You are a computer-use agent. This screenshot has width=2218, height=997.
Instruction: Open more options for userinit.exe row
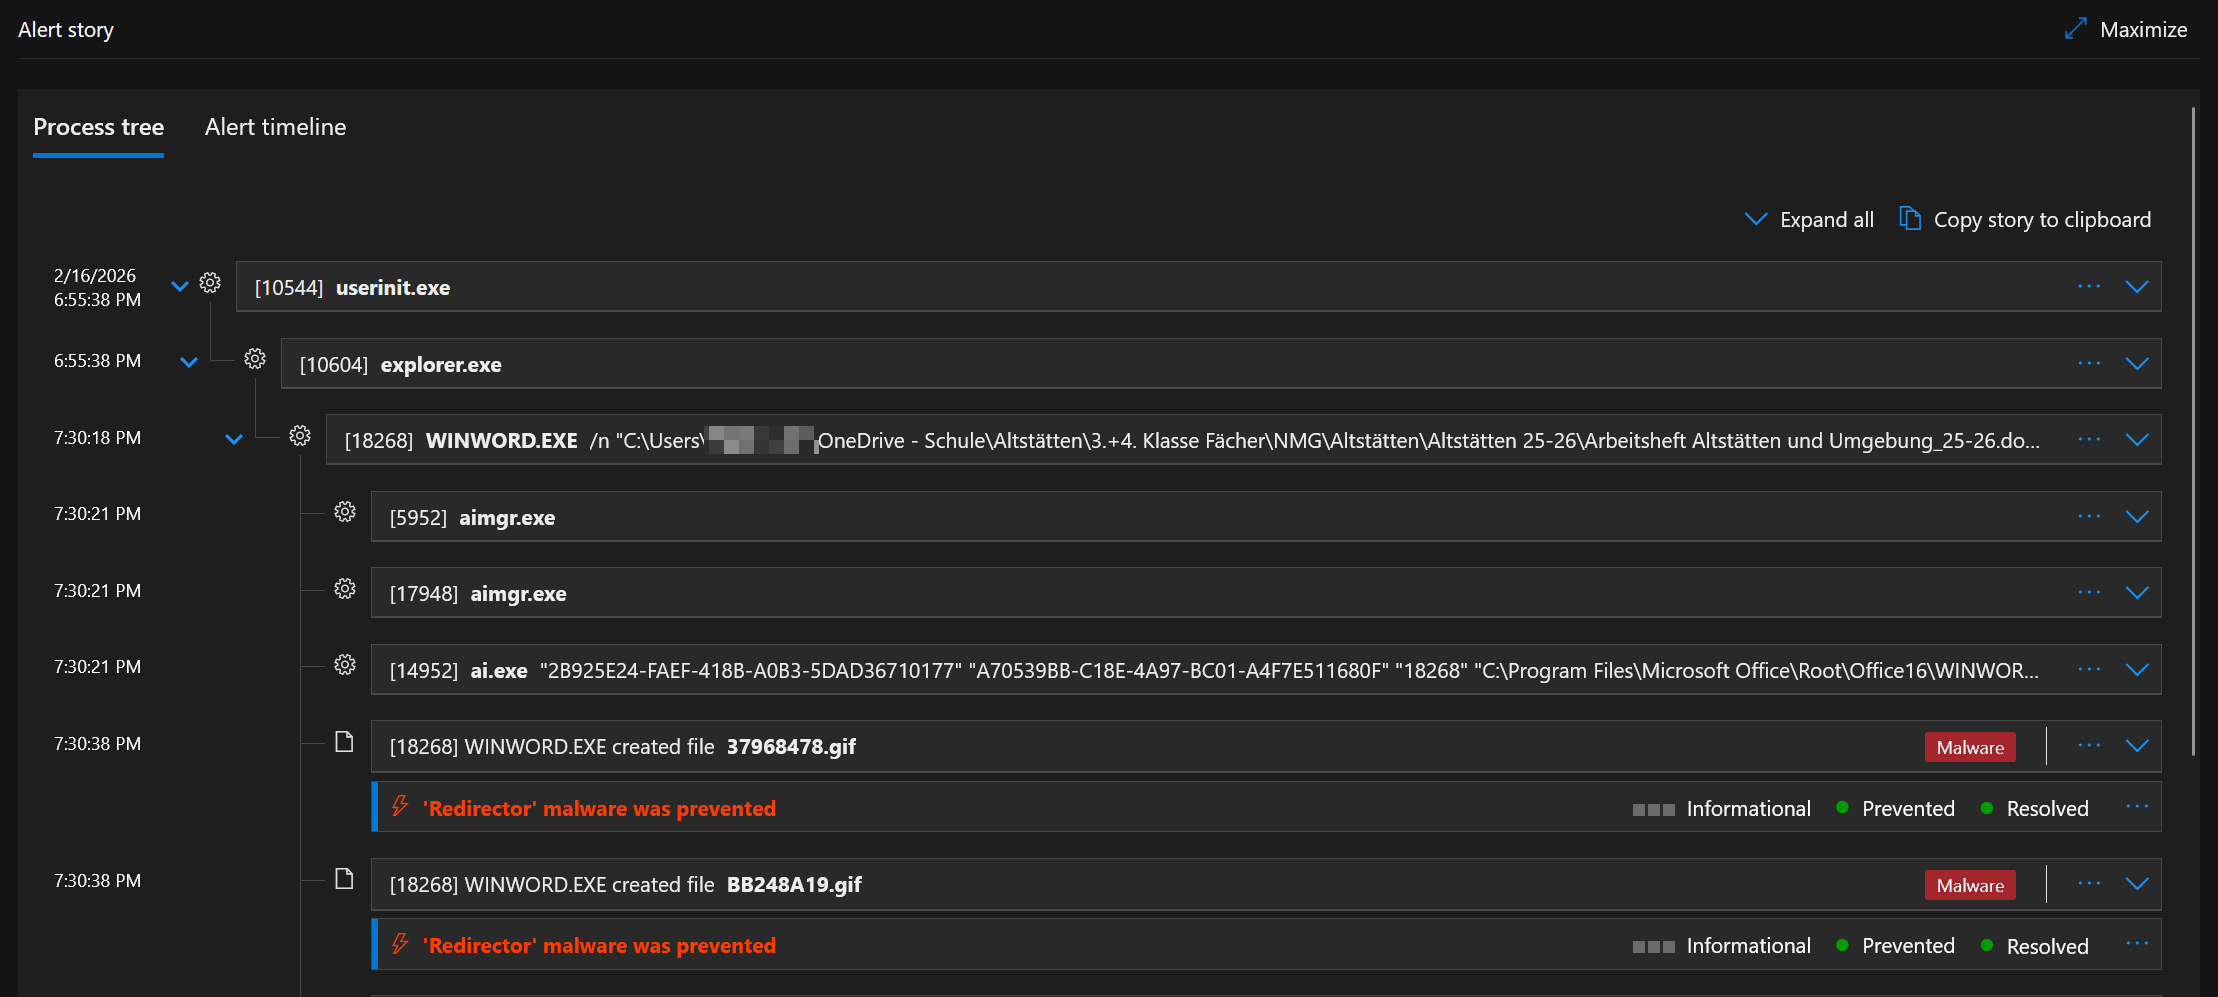[2089, 287]
